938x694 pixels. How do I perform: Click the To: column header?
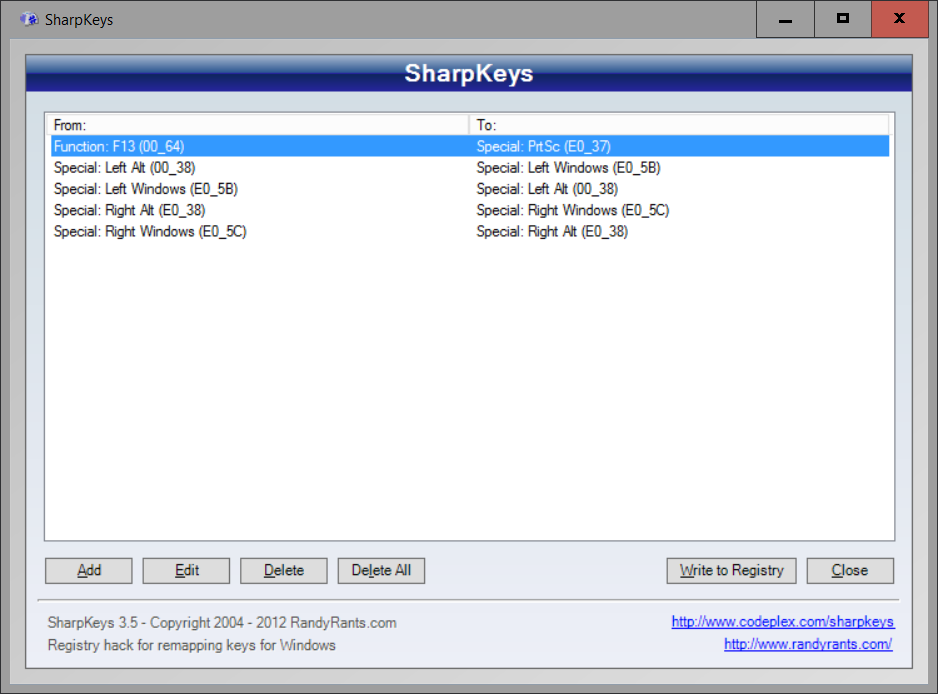click(x=678, y=125)
